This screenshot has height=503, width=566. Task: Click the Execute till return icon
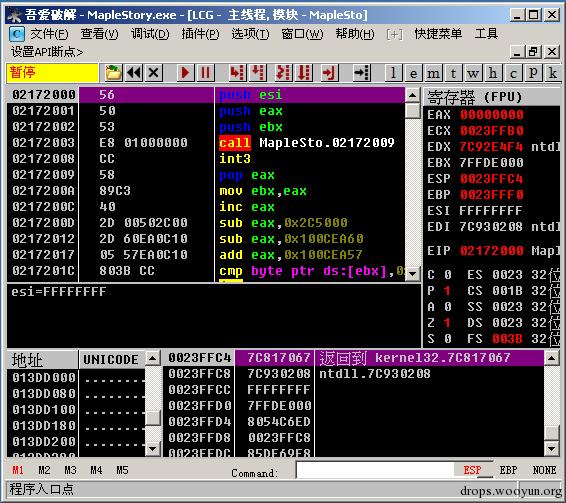coord(329,73)
